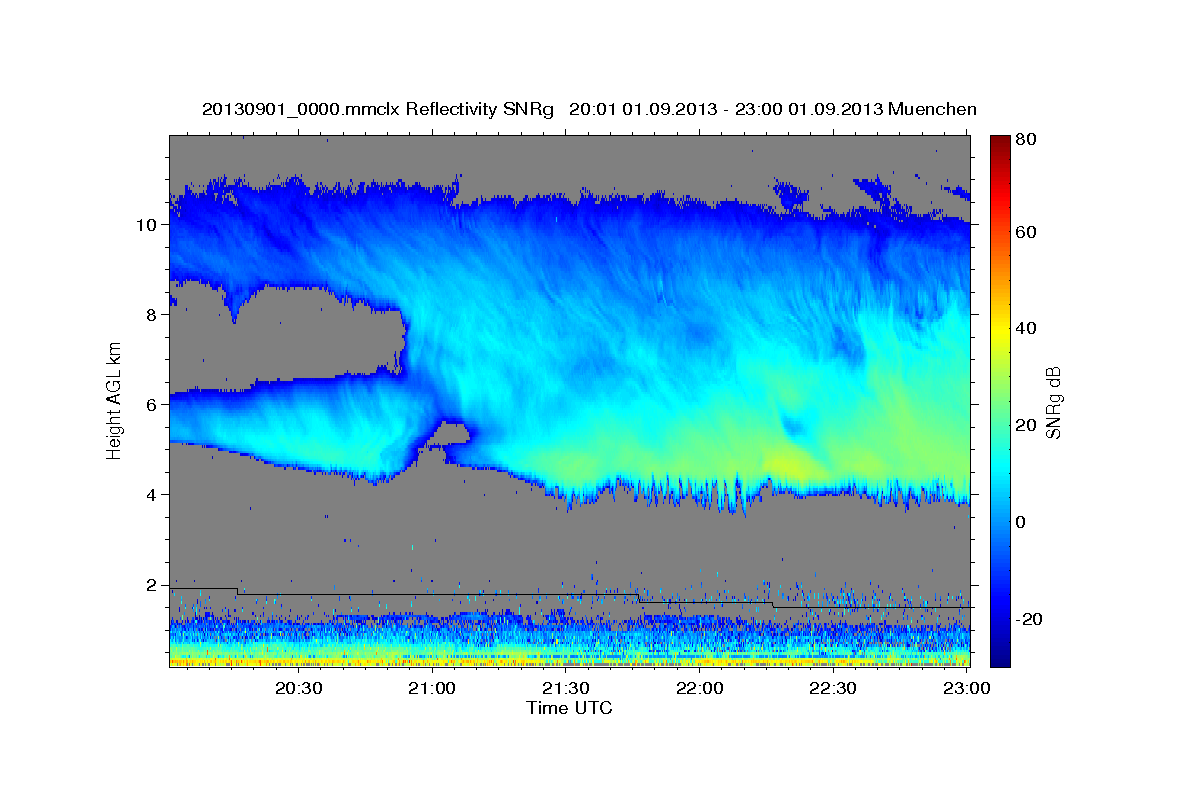Click the yellow near-ground reflectivity band at plot bottom
The height and width of the screenshot is (800, 1200).
(569, 660)
